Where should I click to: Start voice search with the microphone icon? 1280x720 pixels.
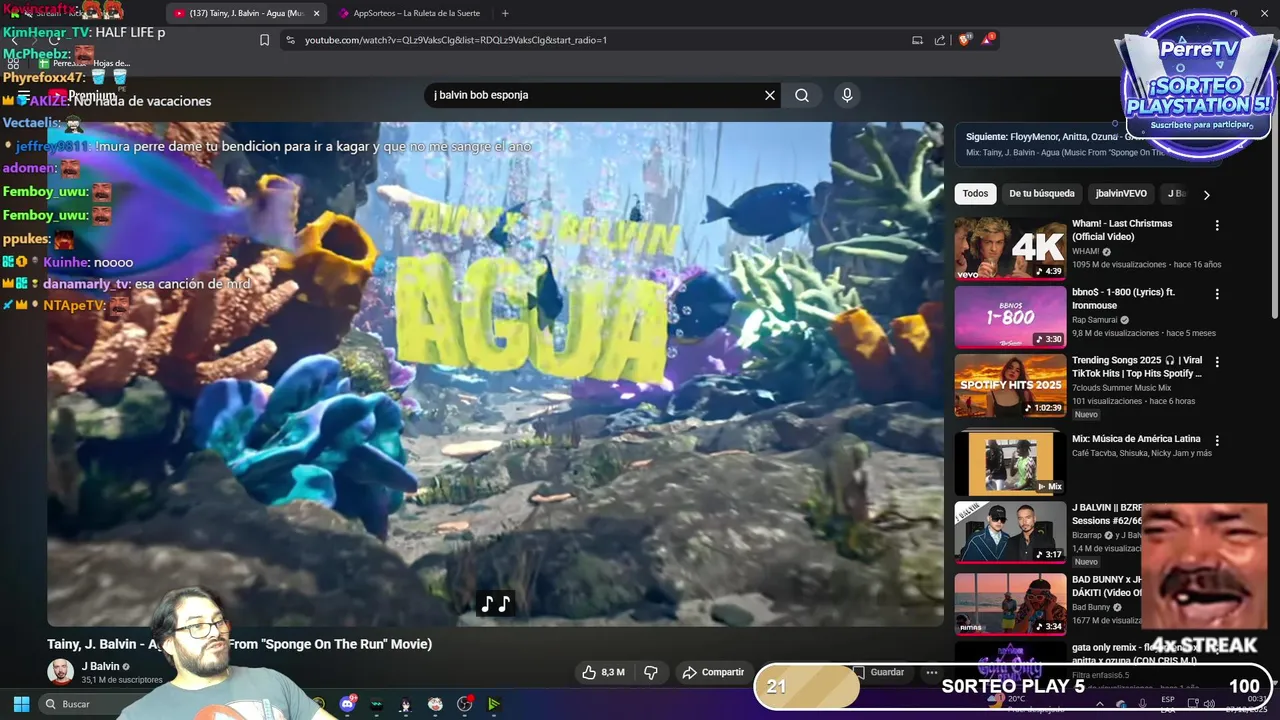(847, 95)
